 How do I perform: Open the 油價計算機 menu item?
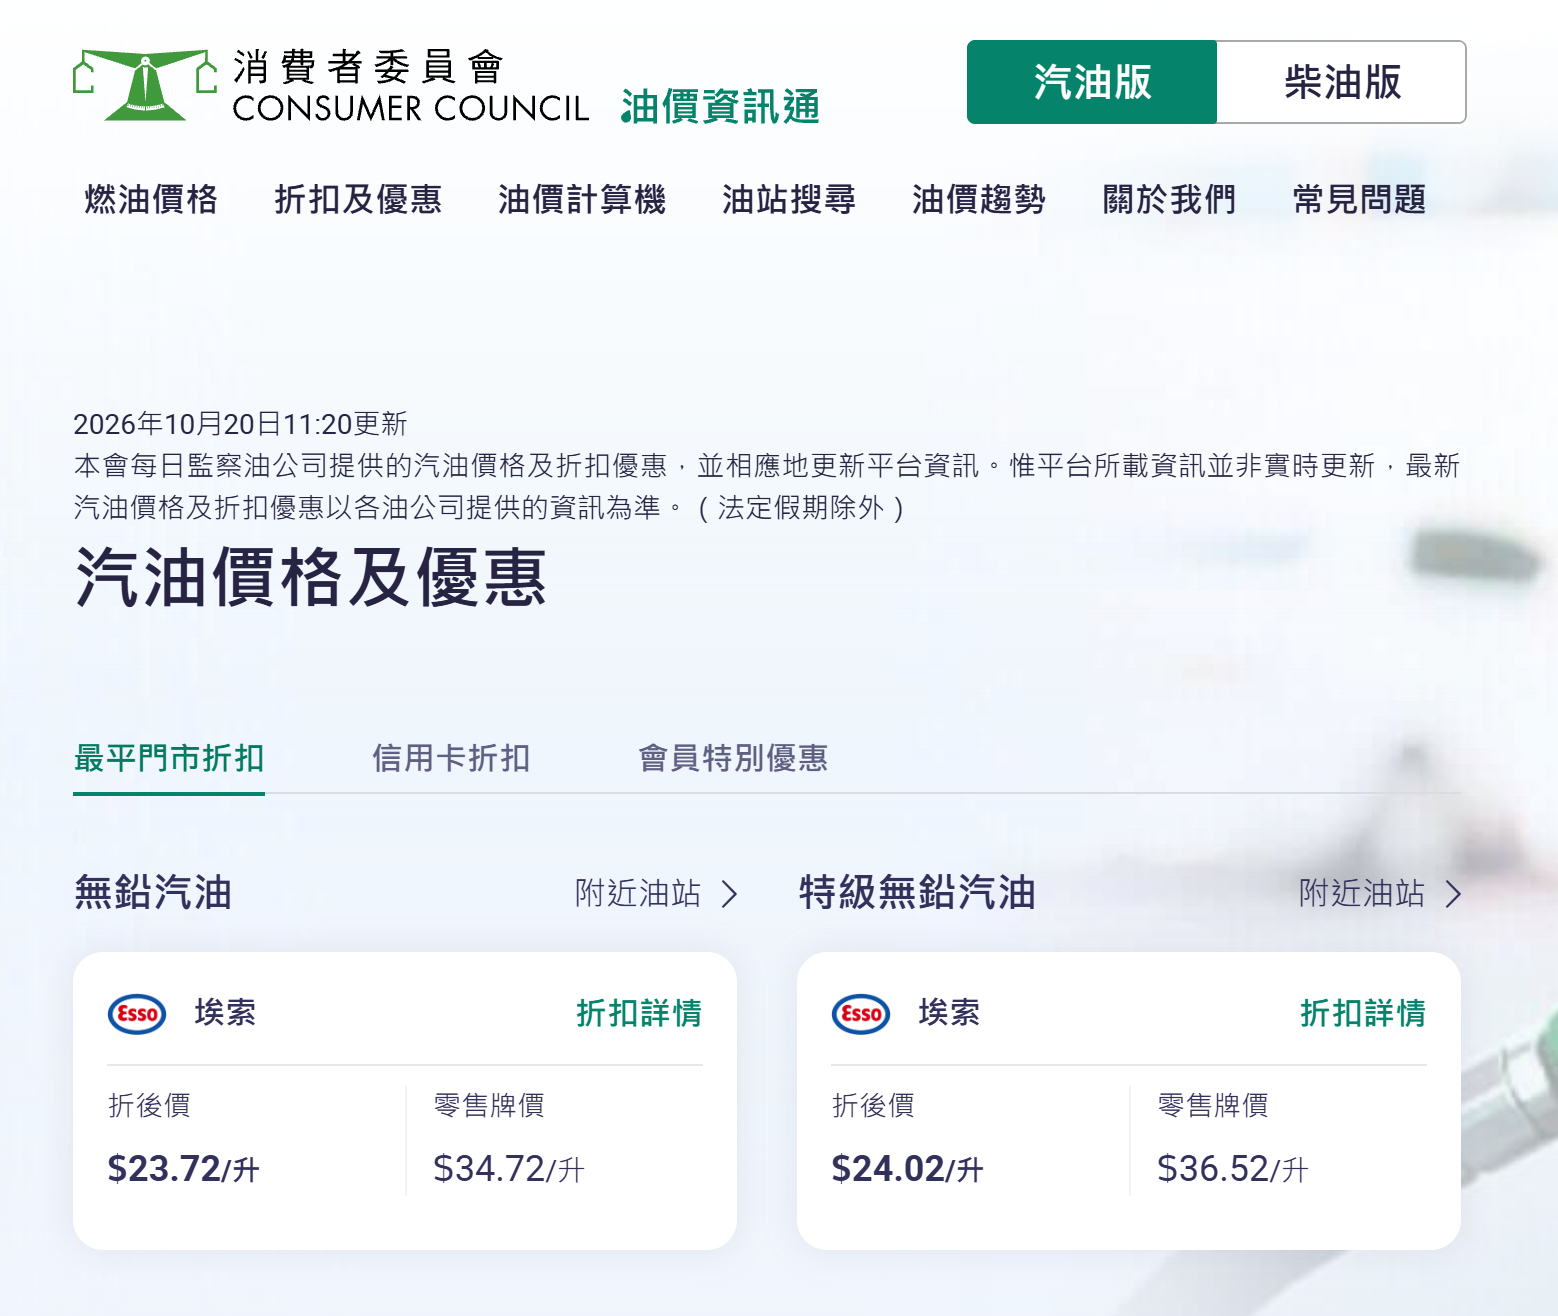582,199
